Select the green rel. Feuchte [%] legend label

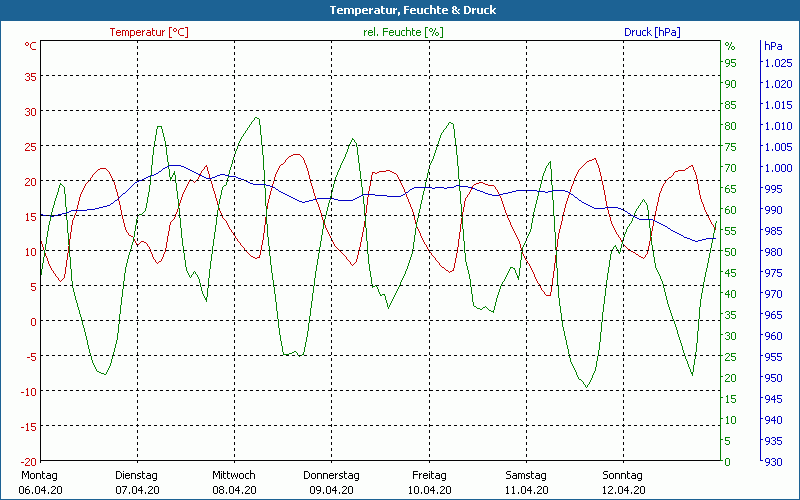click(403, 32)
